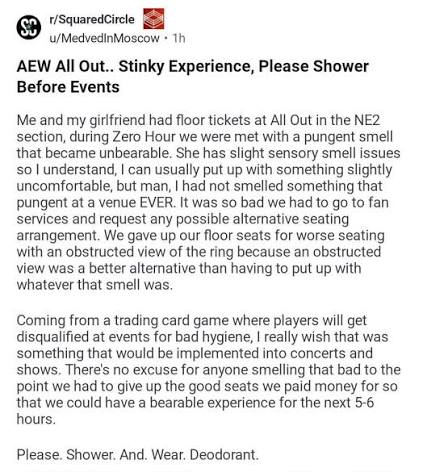Click 'Zero Hour' in the post text
Viewport: 423px width, 472px height.
(x=144, y=137)
